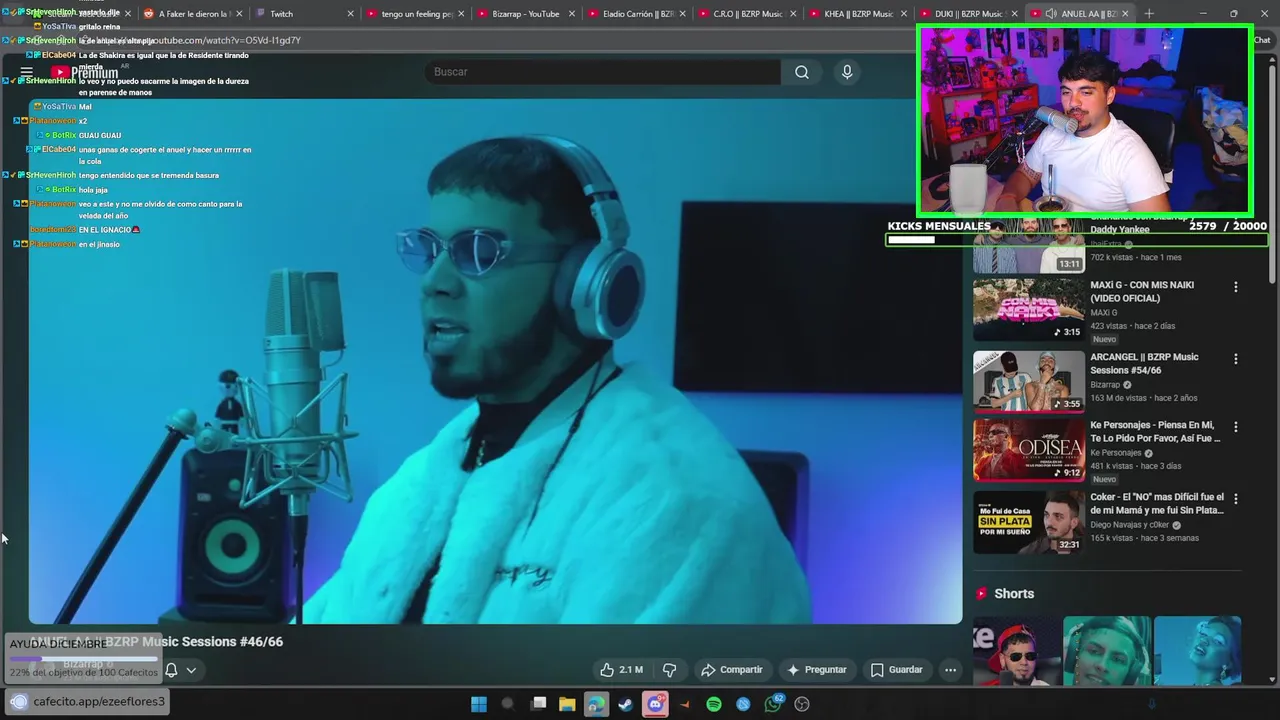Open MAXI G CON MIS NAIKI thumbnail
This screenshot has height=720, width=1280.
point(1028,310)
